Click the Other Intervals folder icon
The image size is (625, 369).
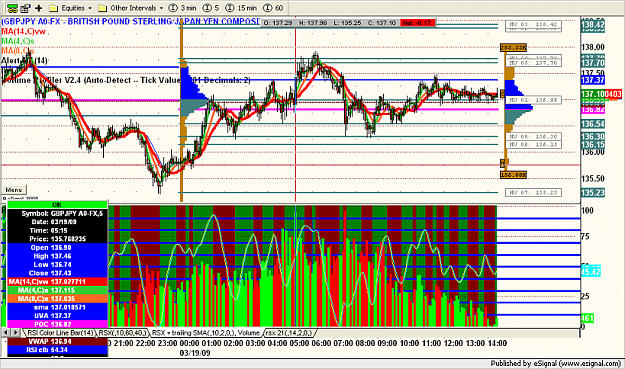click(102, 8)
